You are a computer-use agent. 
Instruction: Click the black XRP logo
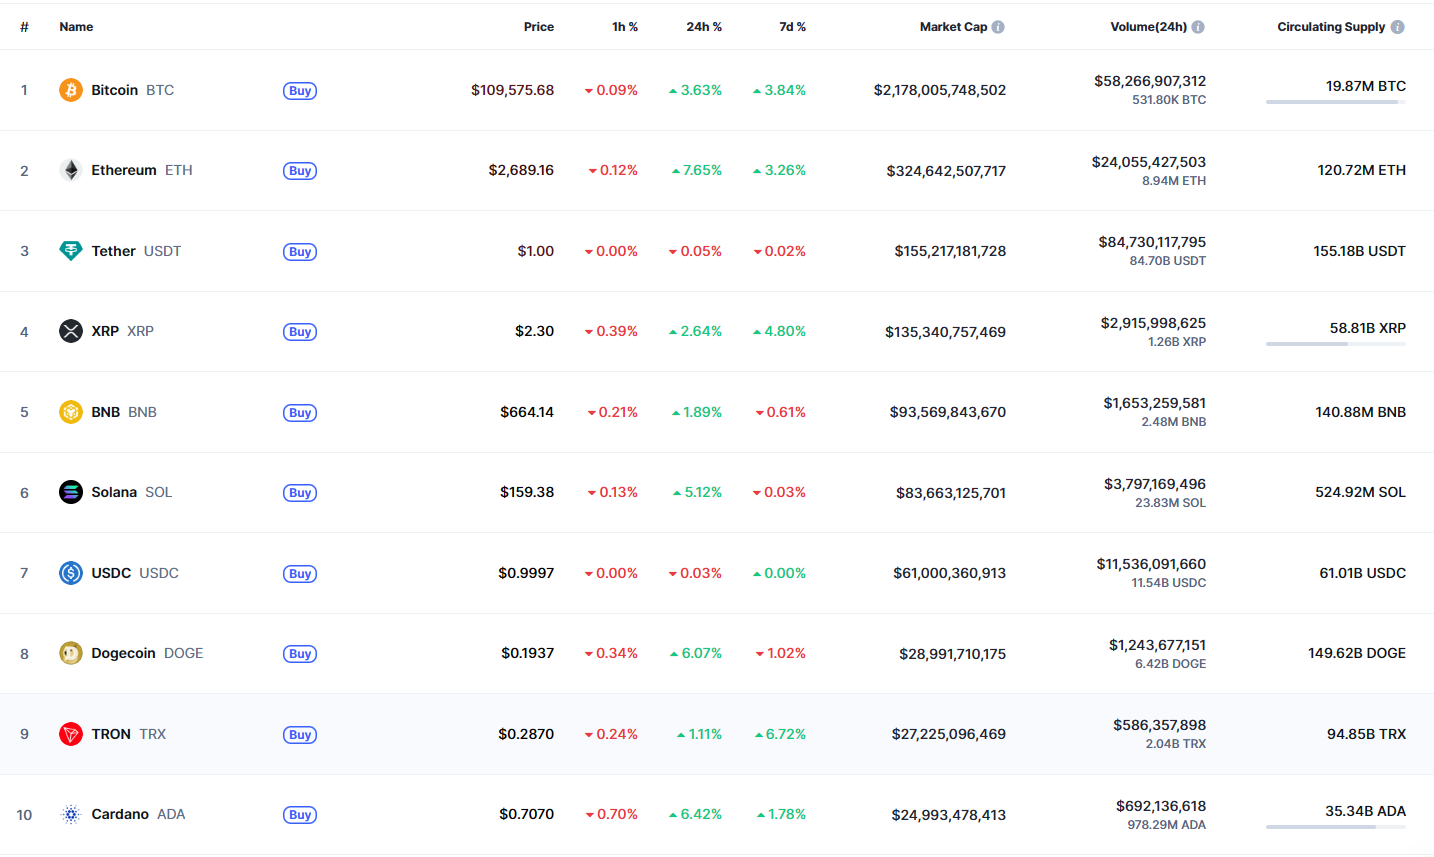(x=71, y=331)
